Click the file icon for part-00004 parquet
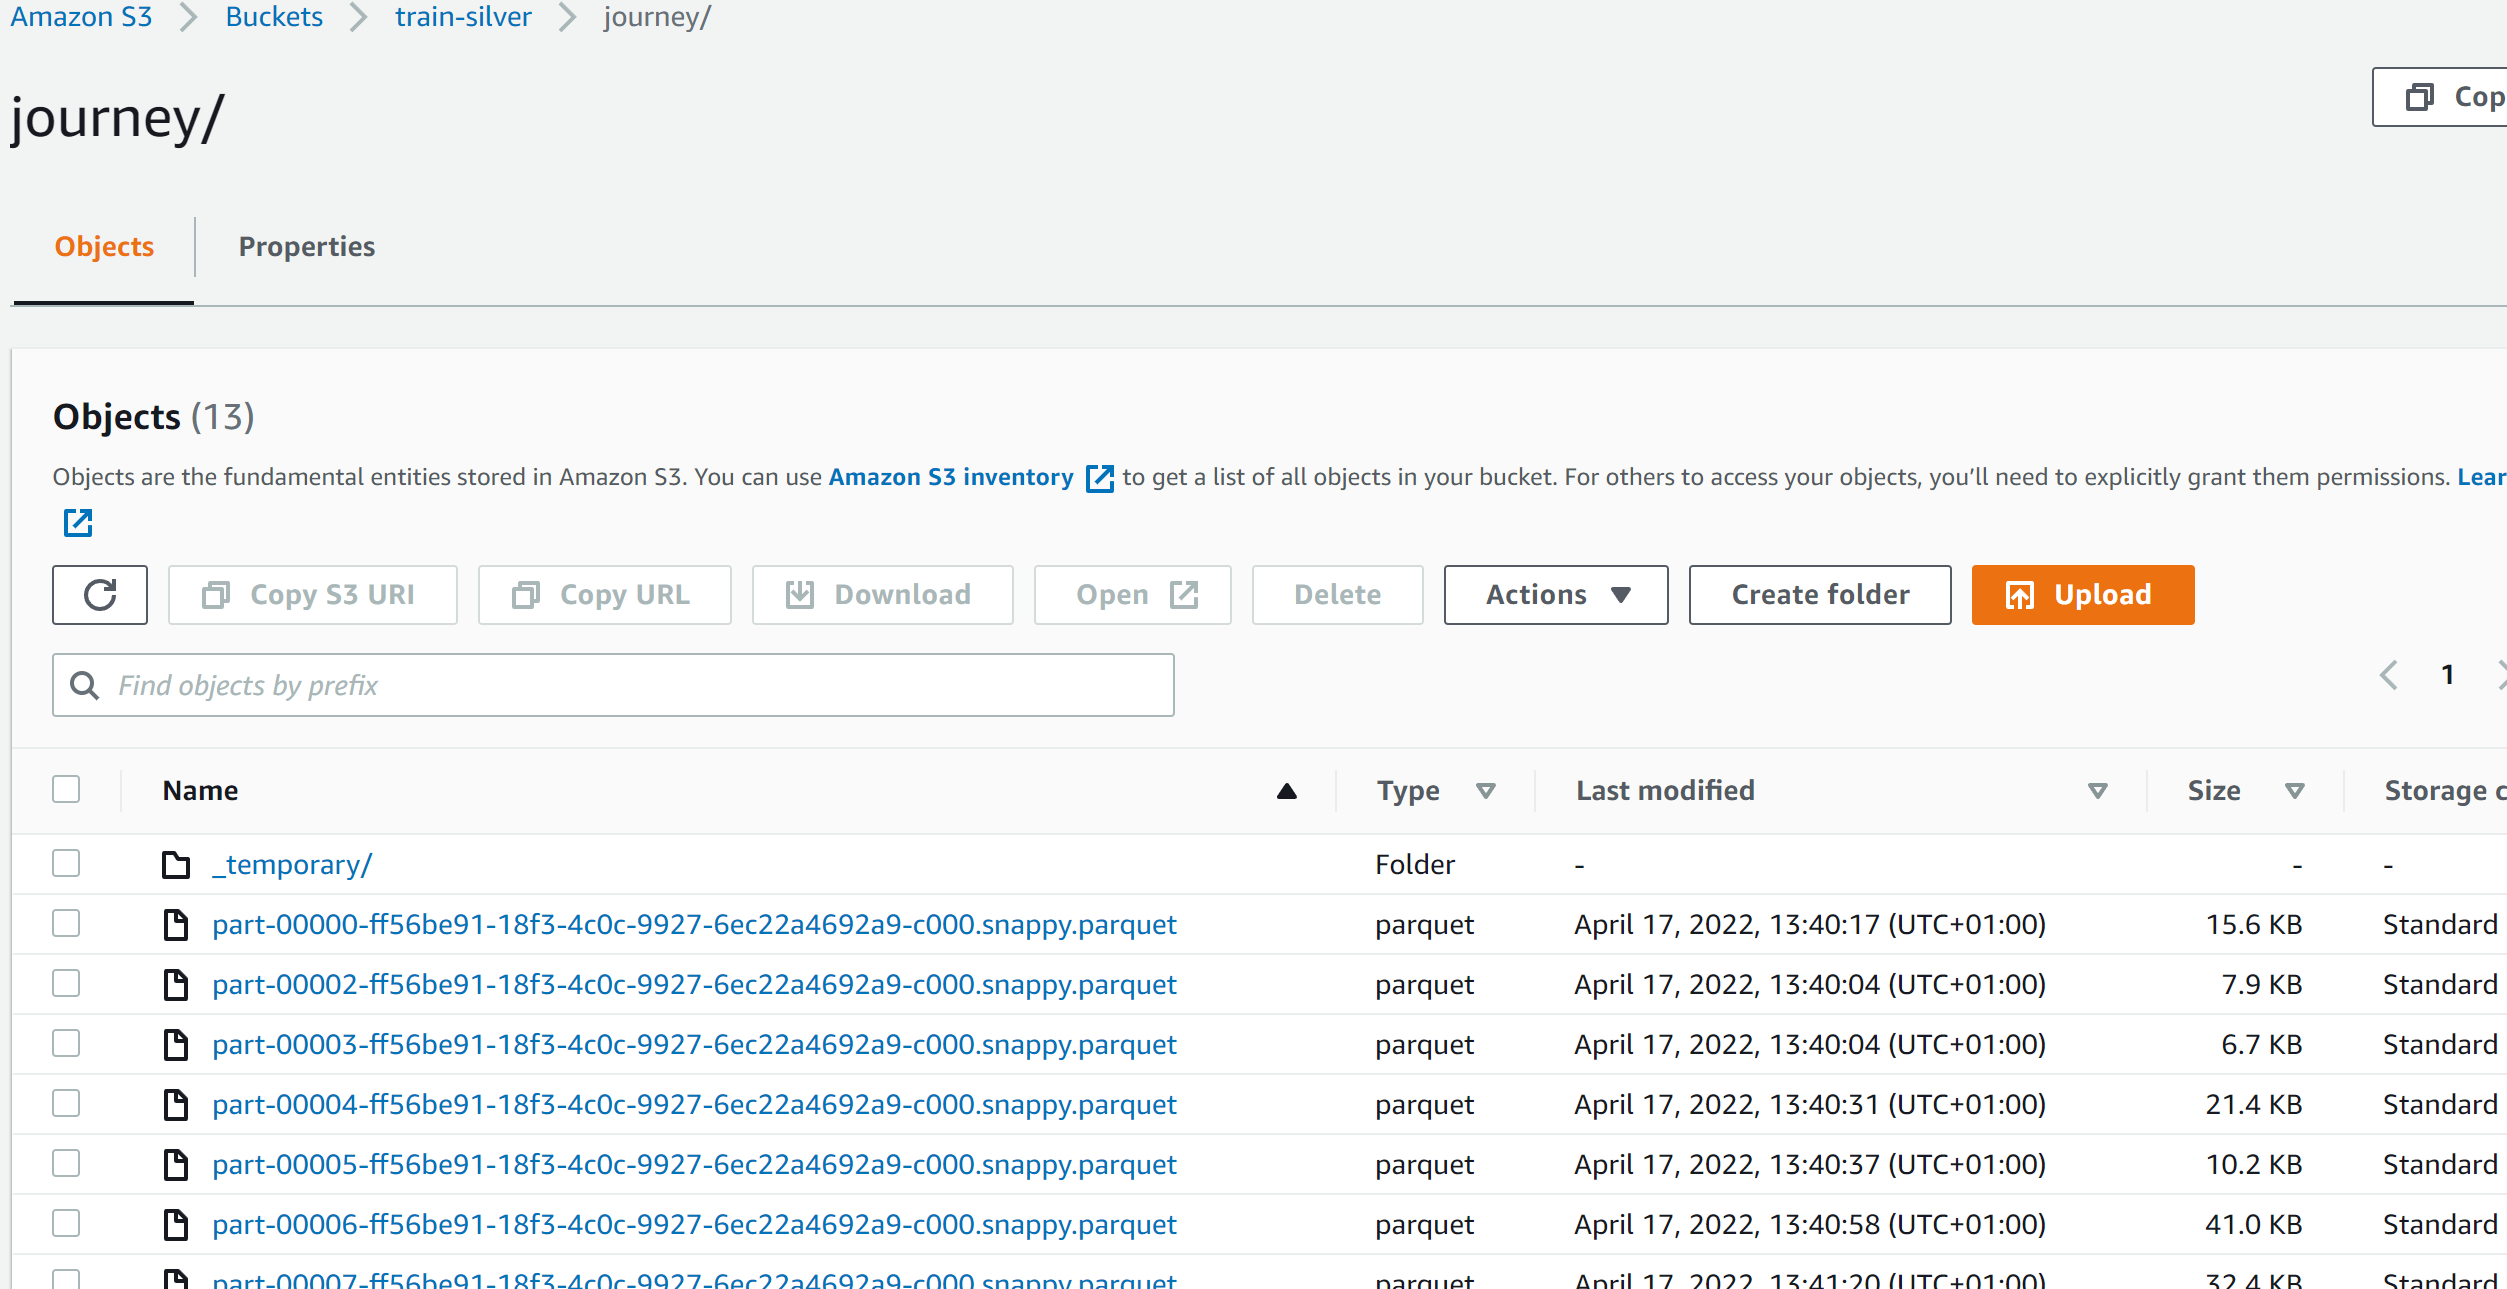 coord(176,1104)
